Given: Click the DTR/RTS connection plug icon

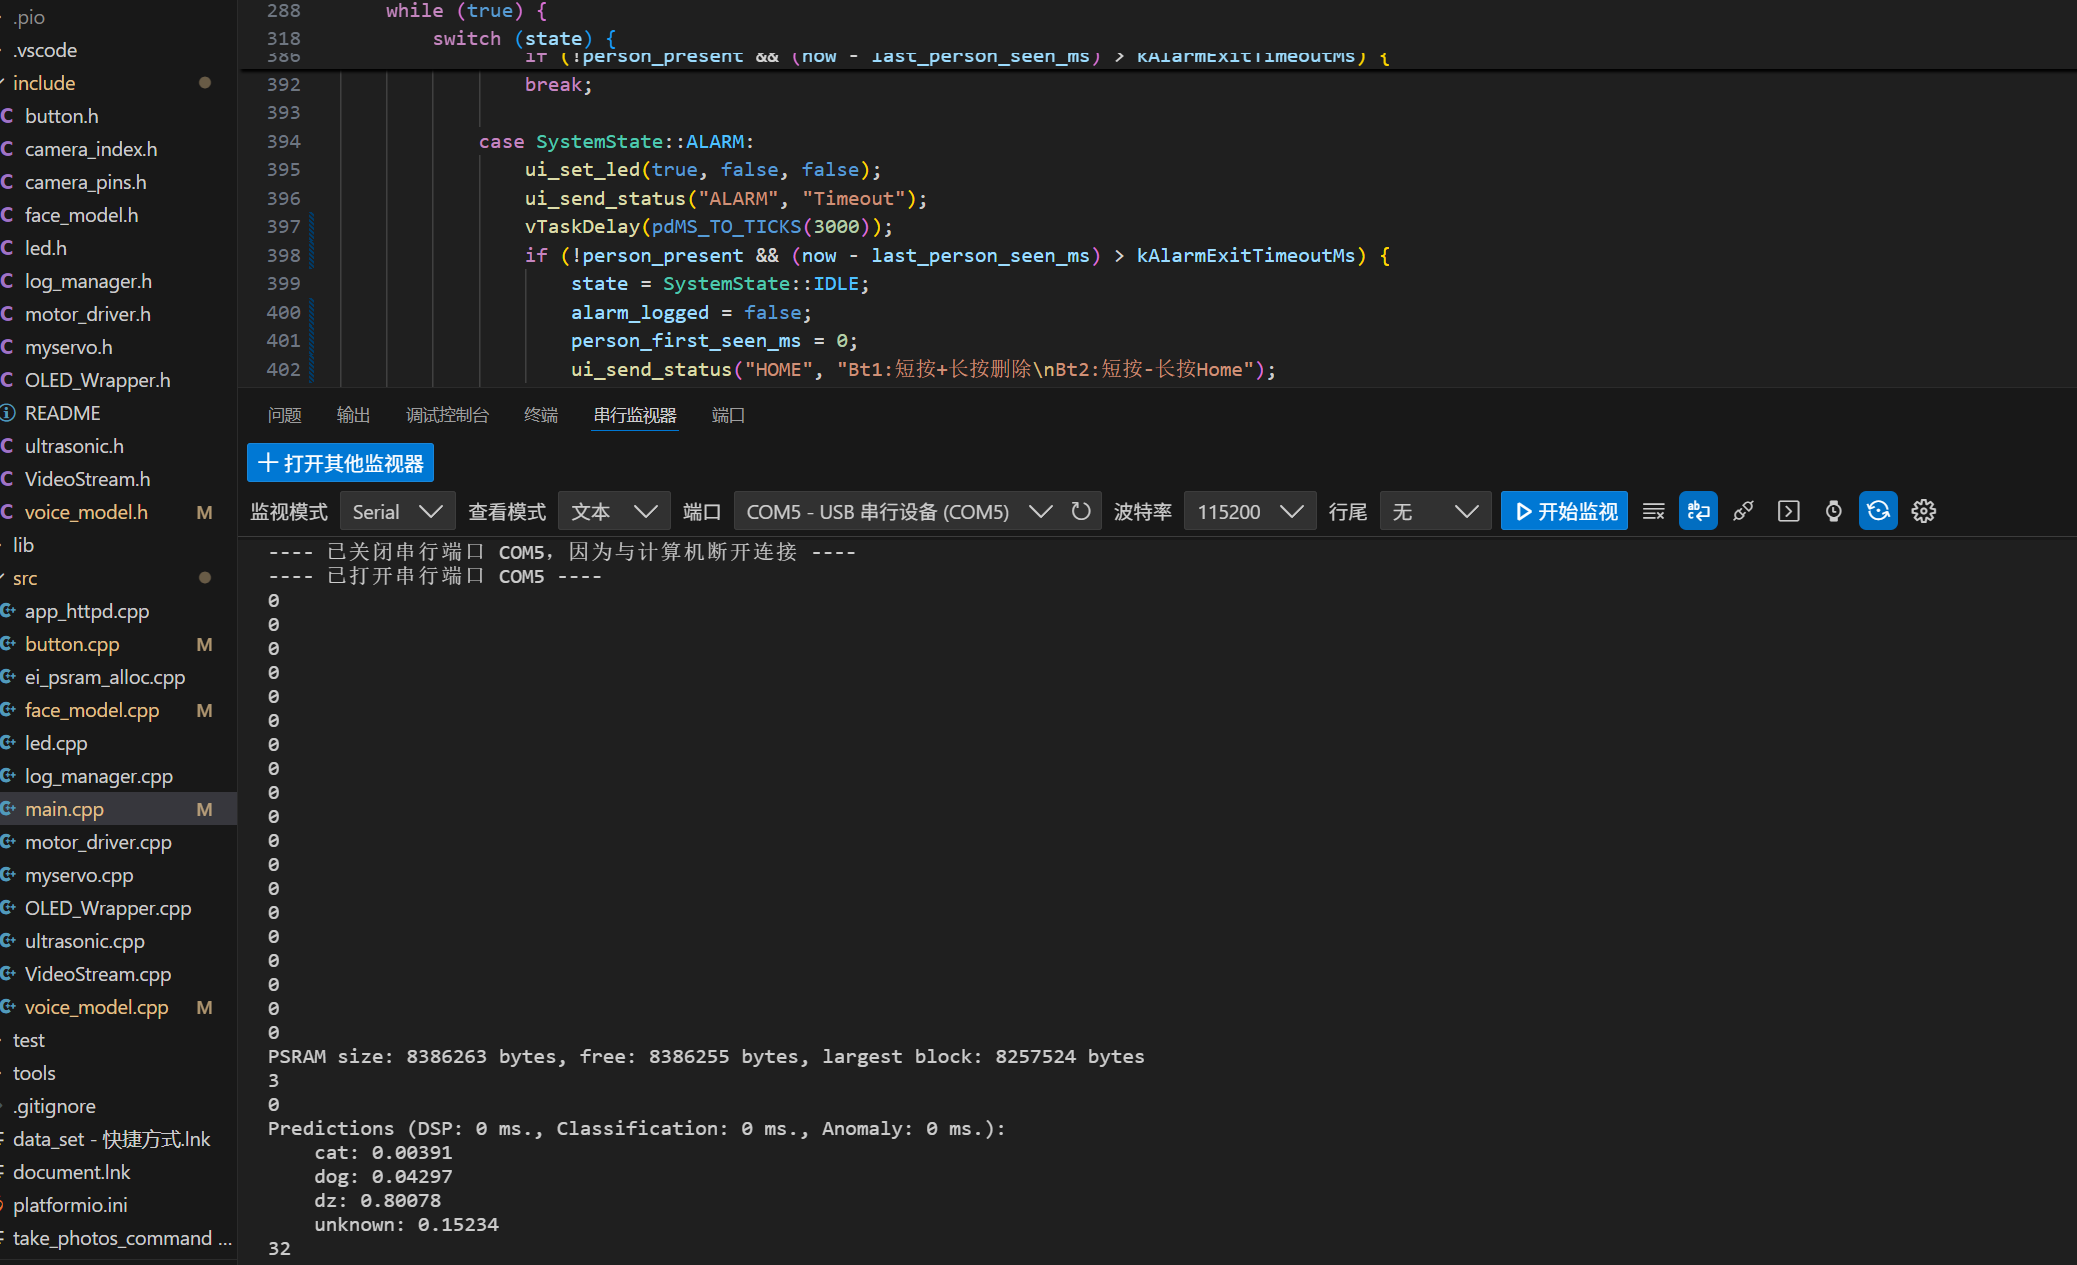Looking at the screenshot, I should tap(1743, 512).
